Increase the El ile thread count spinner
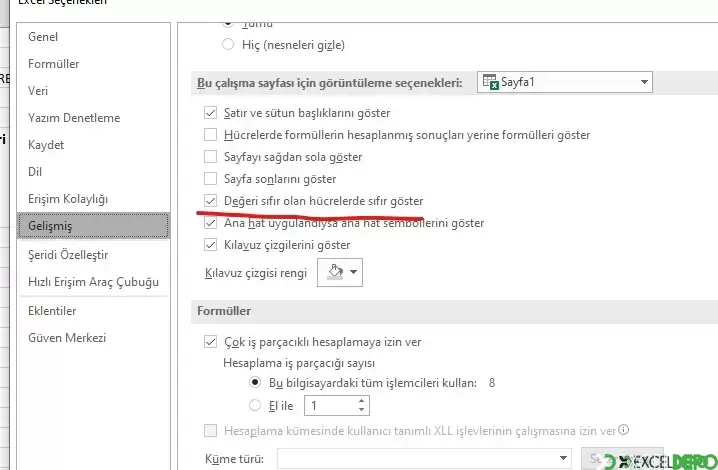The image size is (718, 470). [x=361, y=400]
